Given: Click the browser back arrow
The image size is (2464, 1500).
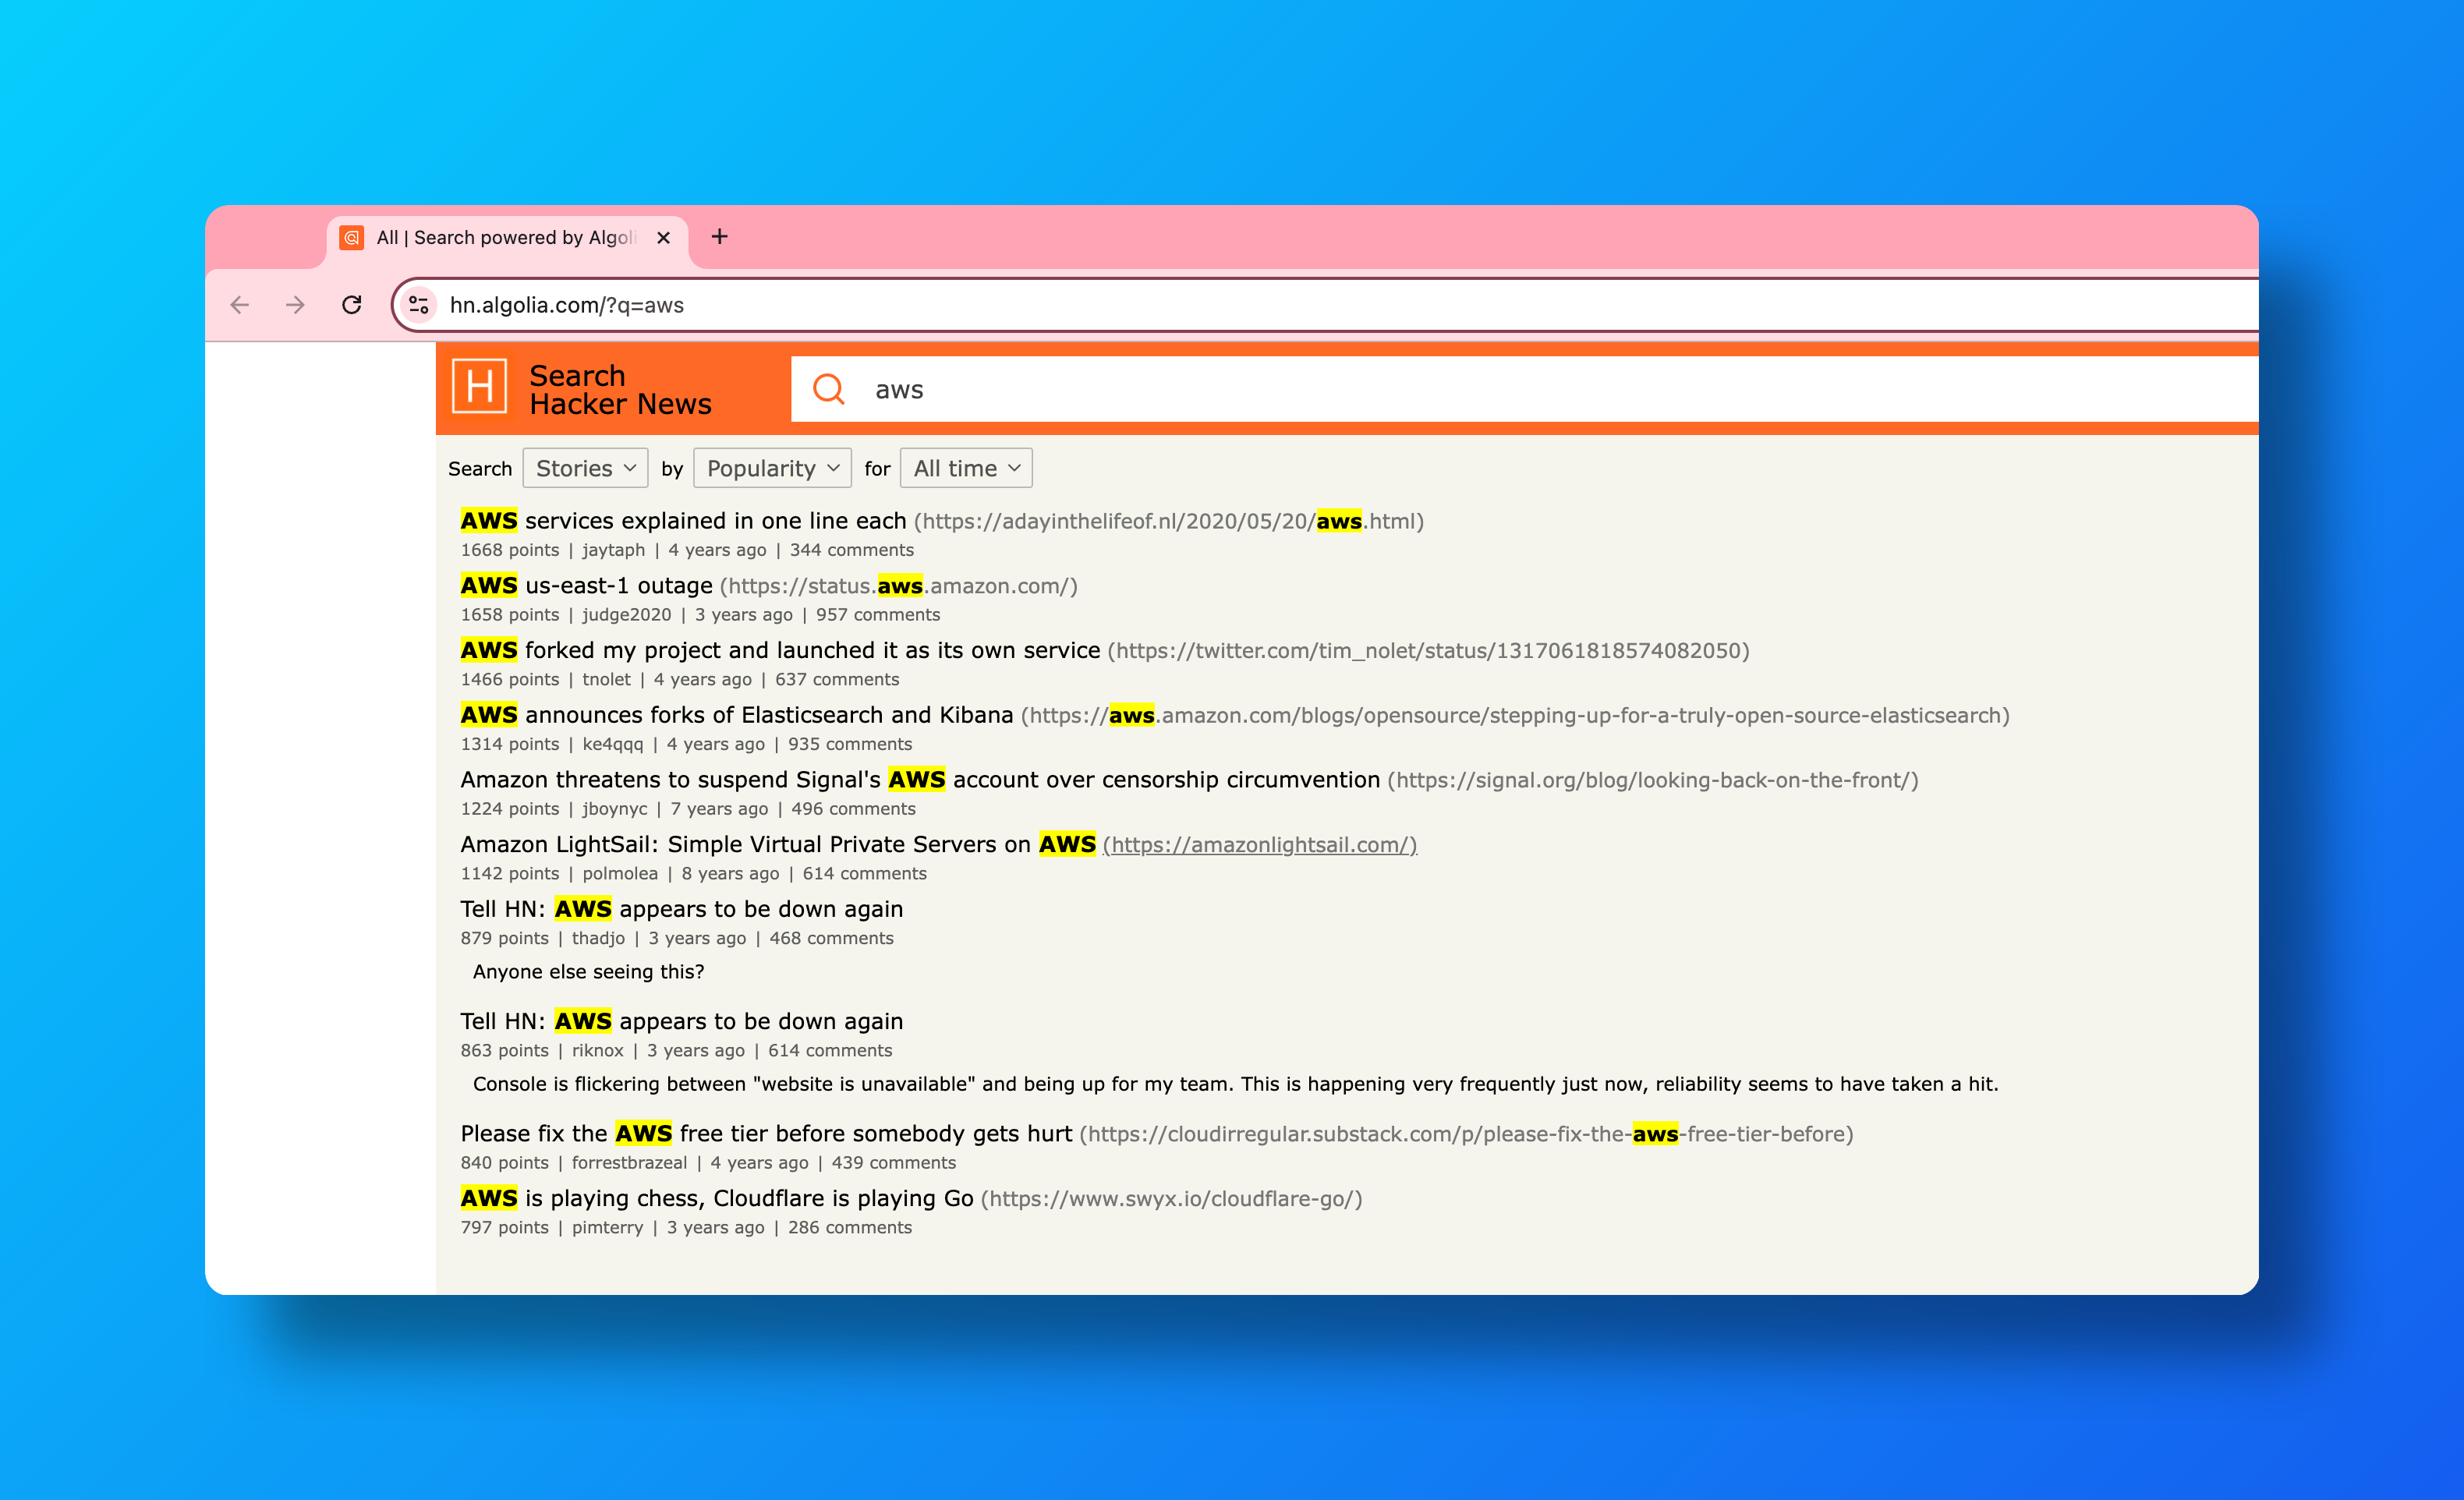Looking at the screenshot, I should [239, 305].
